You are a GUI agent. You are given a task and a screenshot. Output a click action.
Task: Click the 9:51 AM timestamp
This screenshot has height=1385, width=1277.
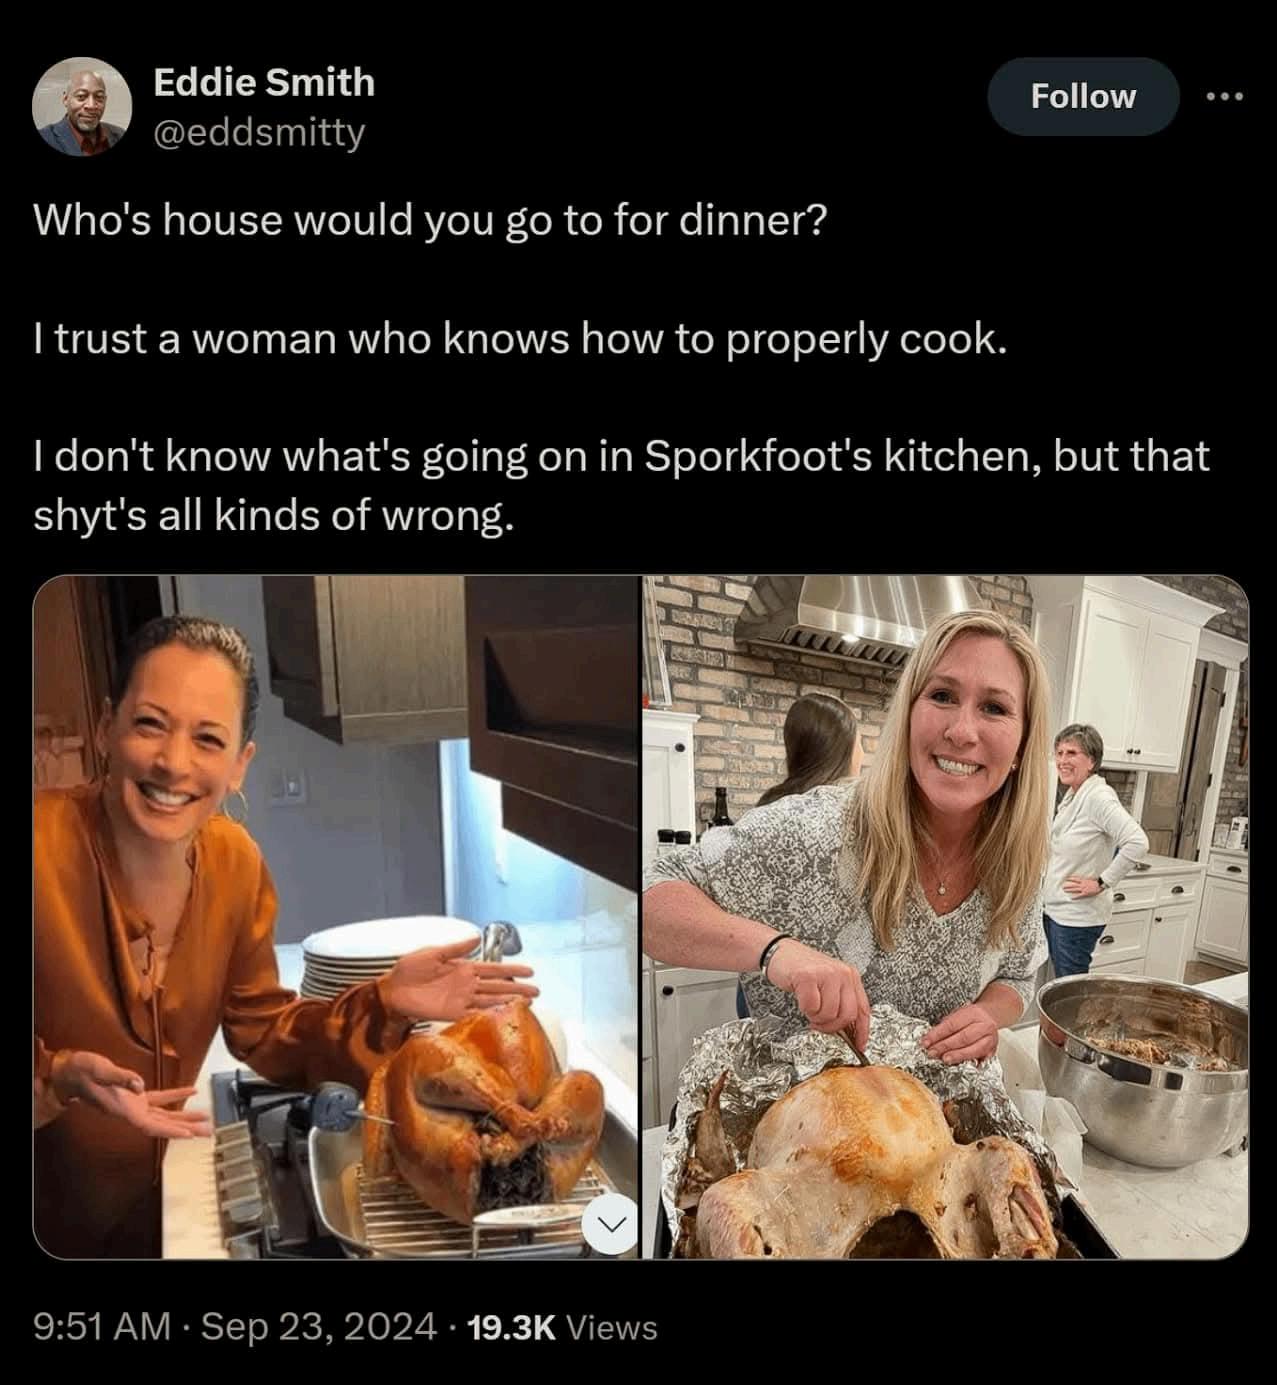click(100, 1327)
